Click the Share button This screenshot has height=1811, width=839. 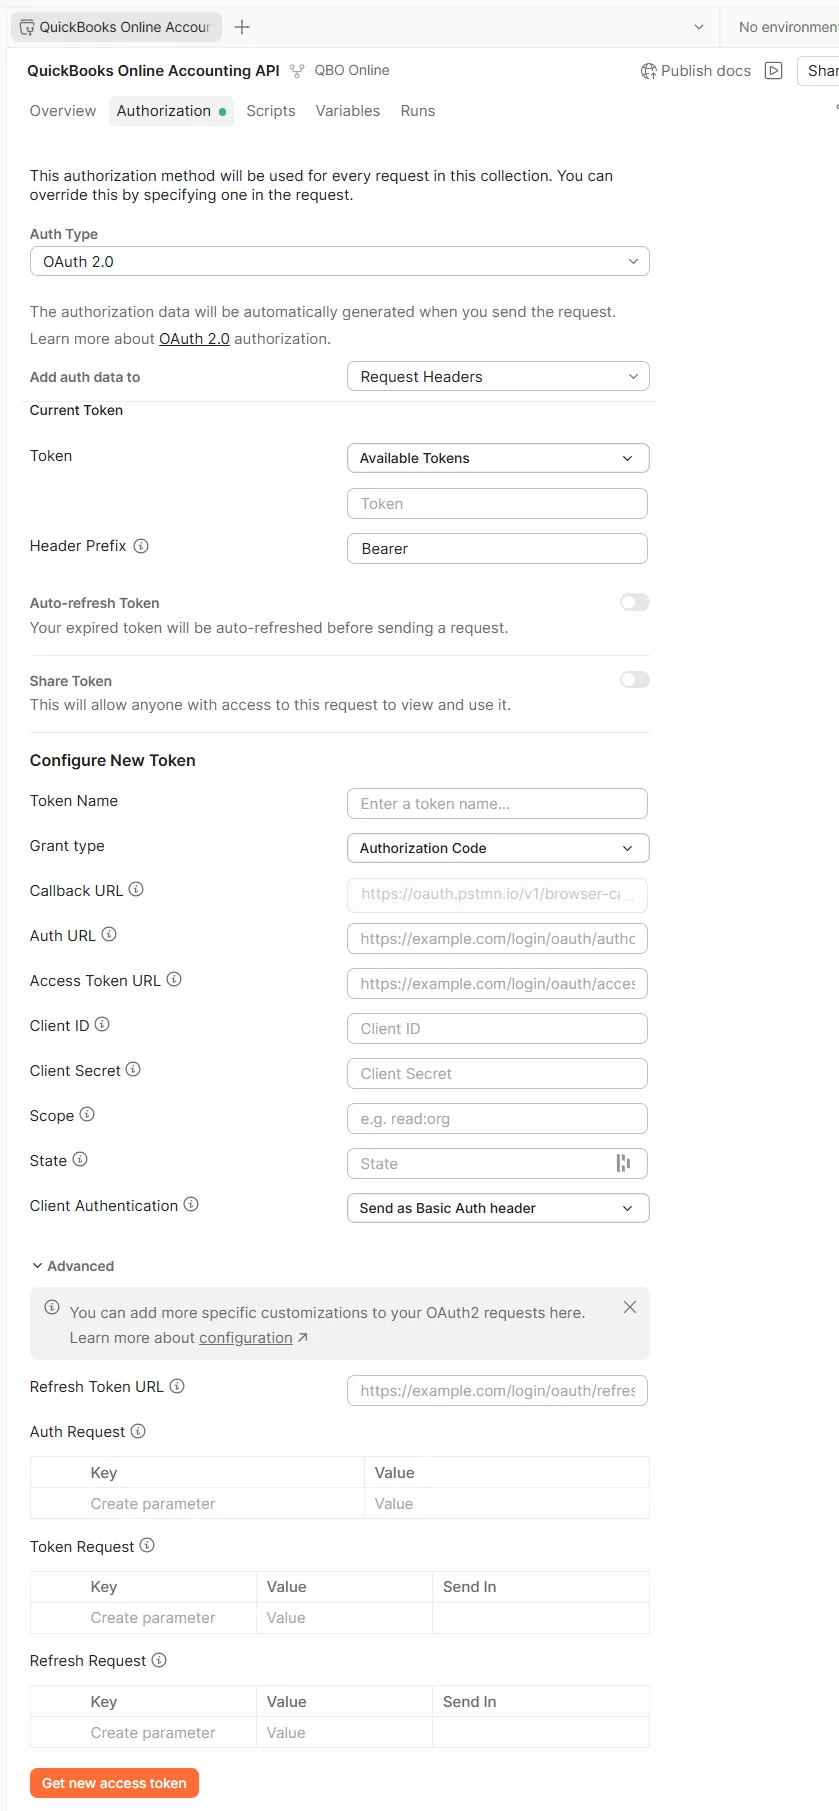tap(819, 70)
